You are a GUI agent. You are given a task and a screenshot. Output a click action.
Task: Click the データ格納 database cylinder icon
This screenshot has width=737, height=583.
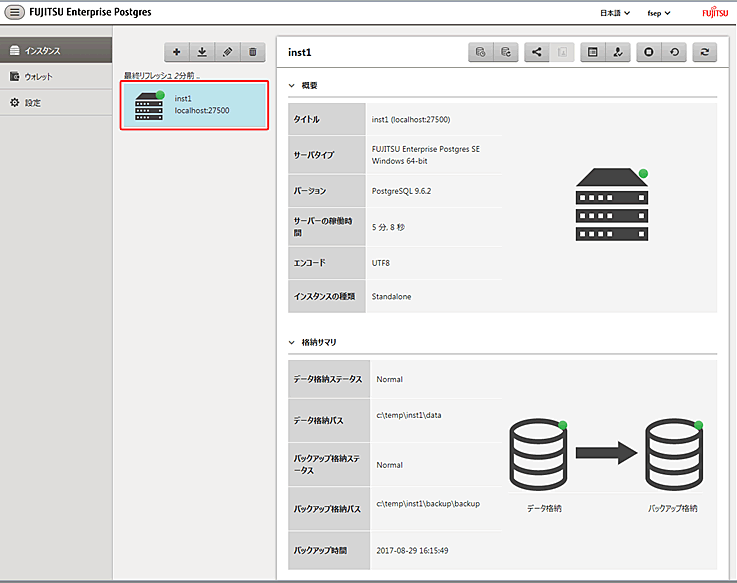(538, 454)
